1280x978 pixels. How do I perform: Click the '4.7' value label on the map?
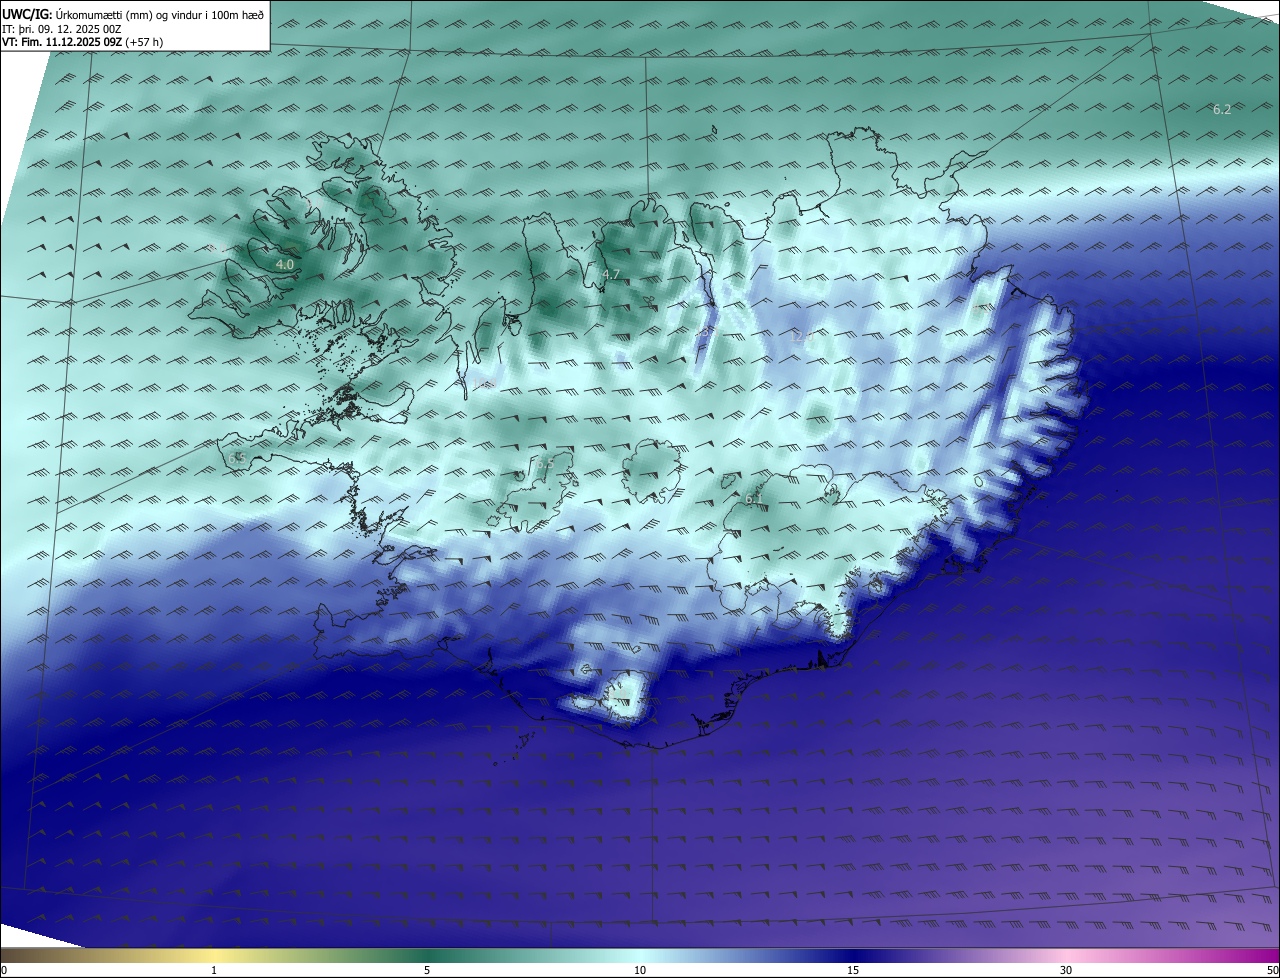click(611, 274)
